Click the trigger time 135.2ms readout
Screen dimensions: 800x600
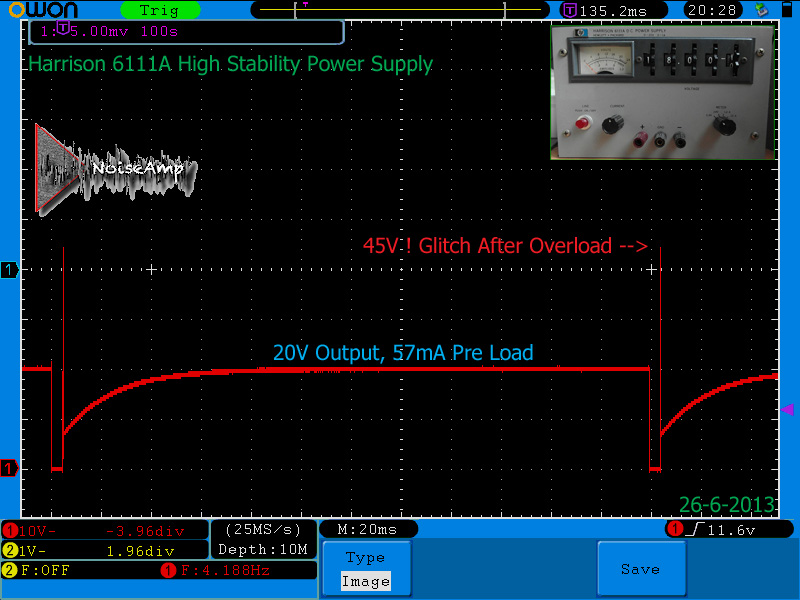[x=612, y=11]
